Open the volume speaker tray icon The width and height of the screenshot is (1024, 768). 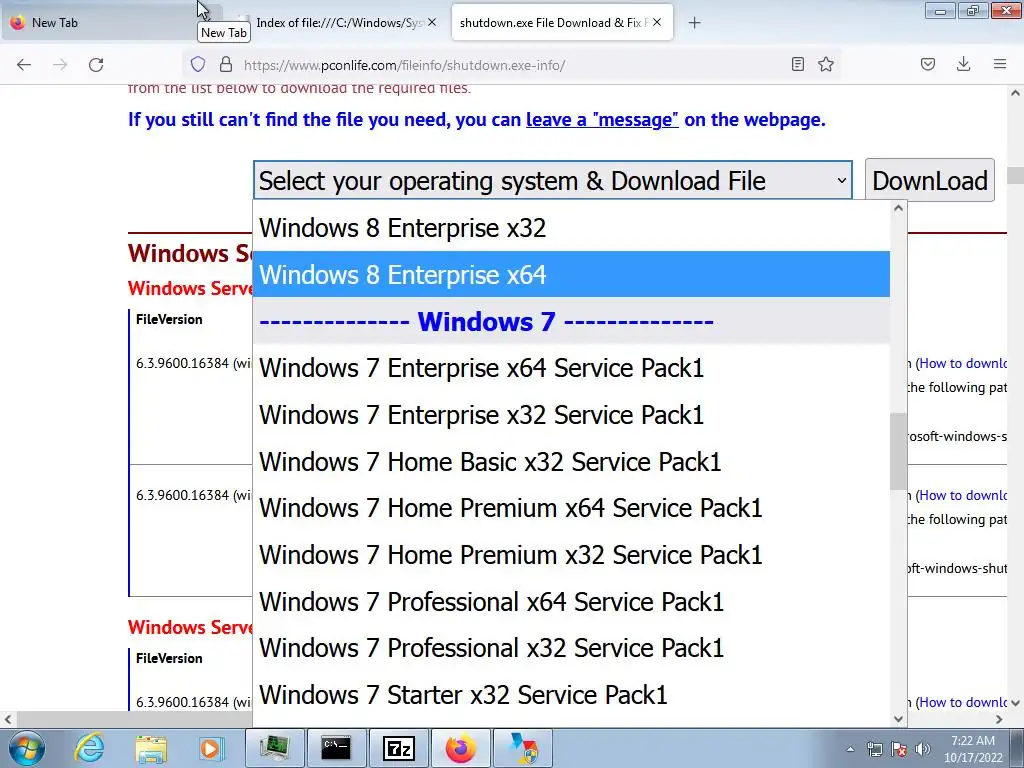coord(923,749)
